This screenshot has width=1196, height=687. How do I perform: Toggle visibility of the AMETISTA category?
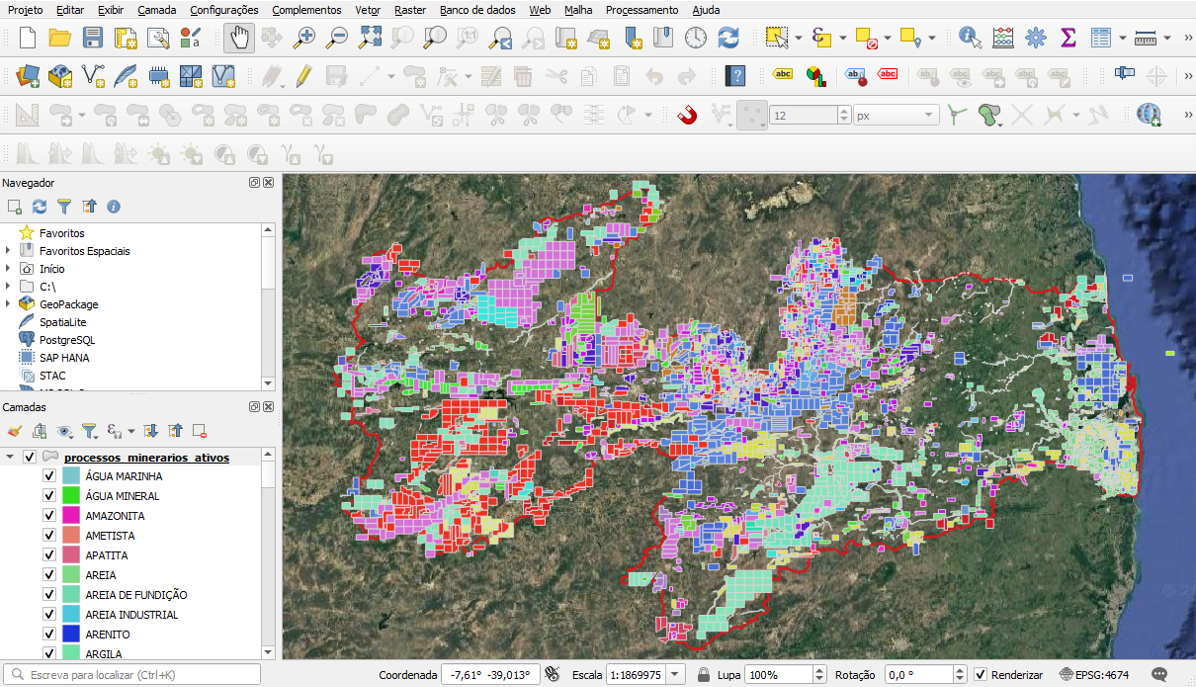tap(49, 535)
